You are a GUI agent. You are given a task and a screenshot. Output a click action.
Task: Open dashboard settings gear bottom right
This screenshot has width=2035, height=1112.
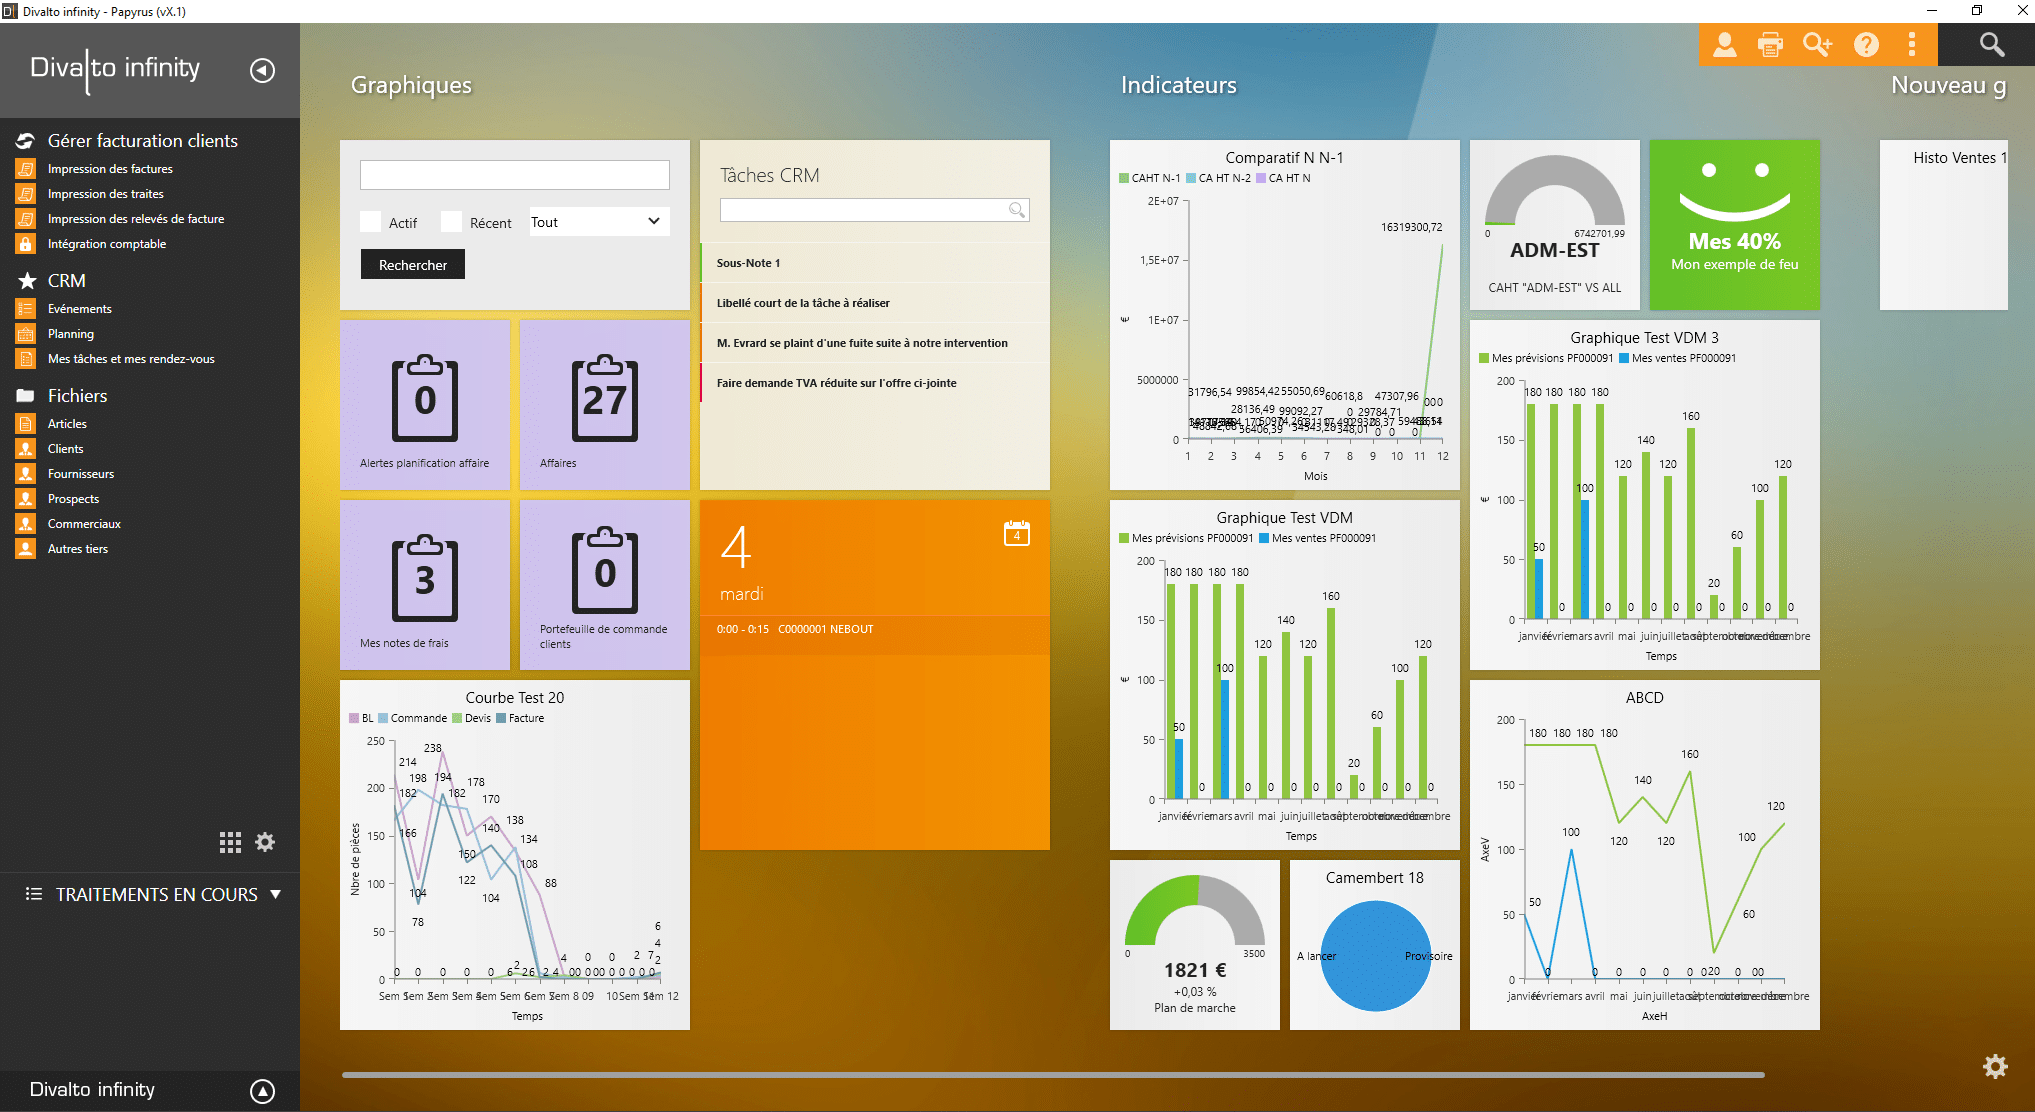1995,1066
